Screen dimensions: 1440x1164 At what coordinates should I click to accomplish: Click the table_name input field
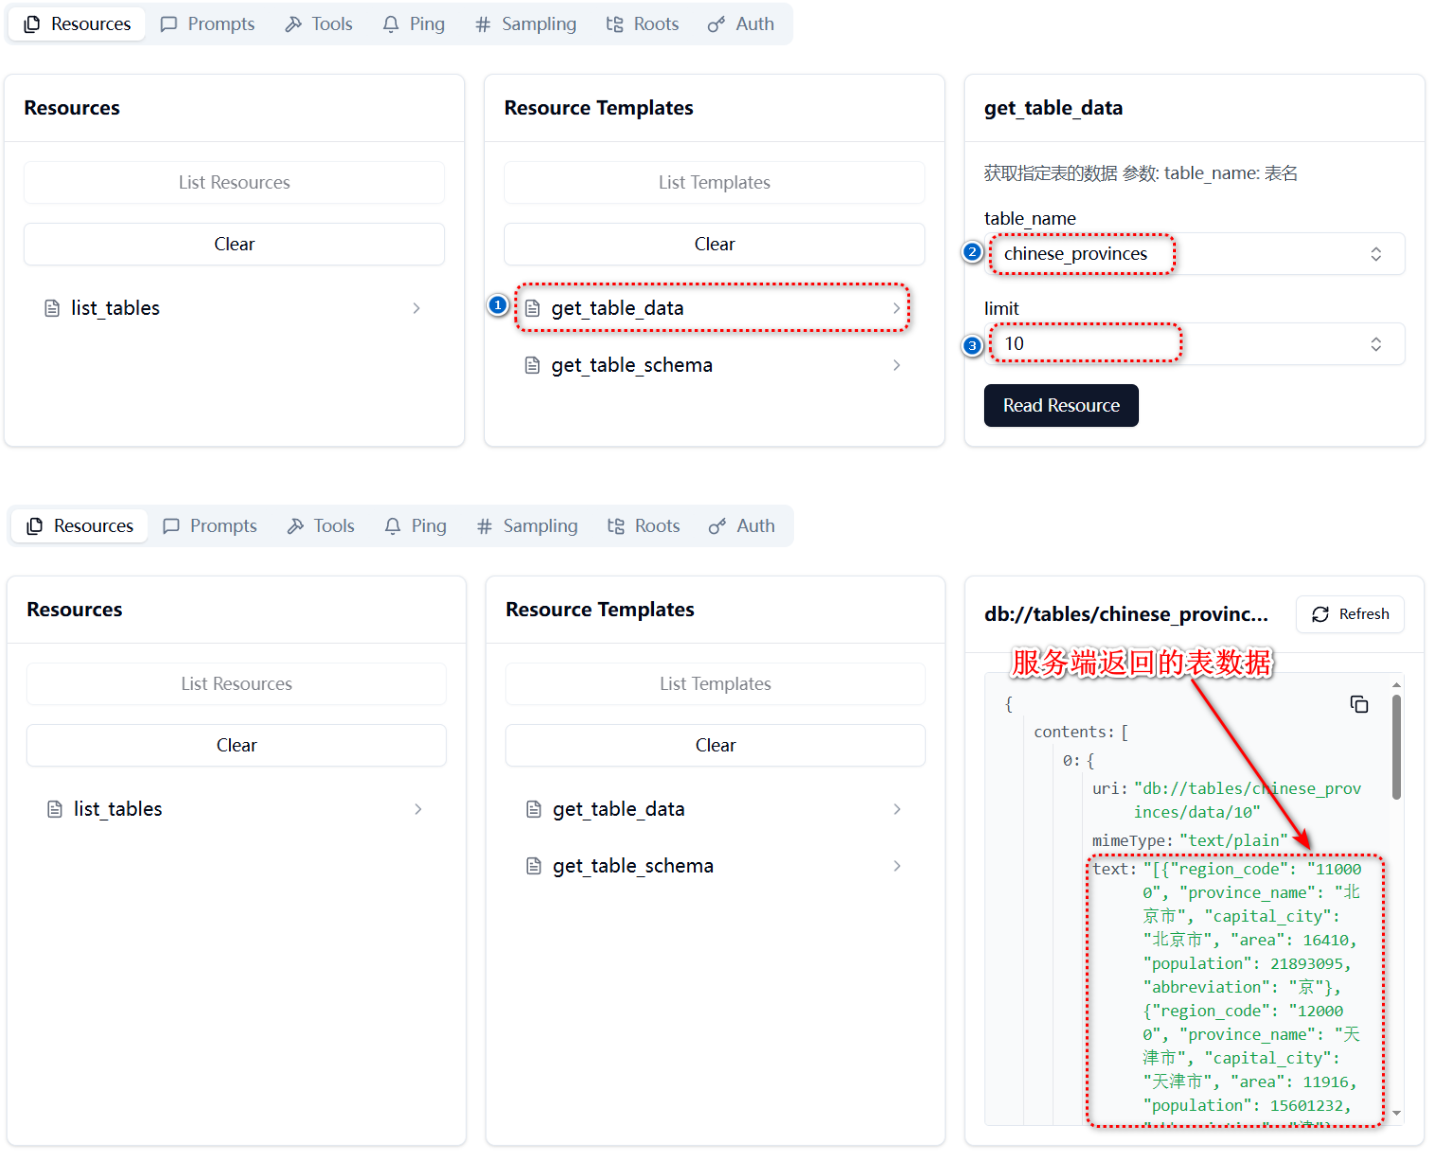(1194, 254)
